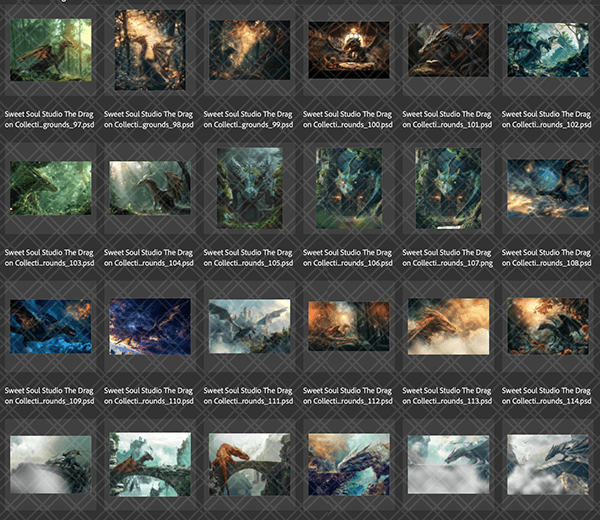The image size is (600, 520).
Task: Highlight the caption text ending rounds_114.psd
Action: [547, 396]
